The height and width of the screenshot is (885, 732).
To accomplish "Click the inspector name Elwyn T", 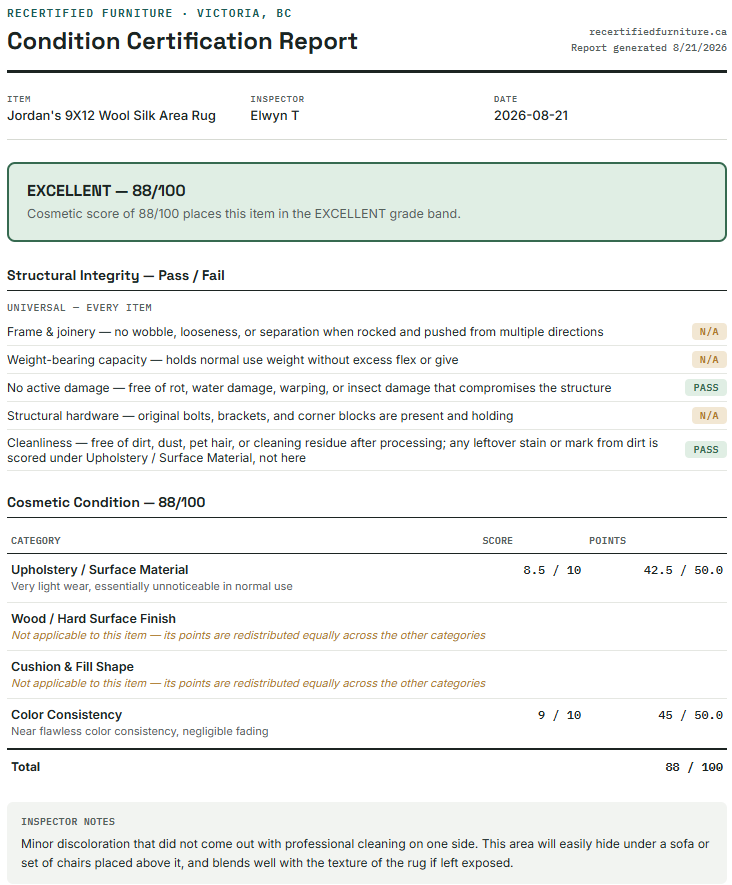I will click(275, 116).
